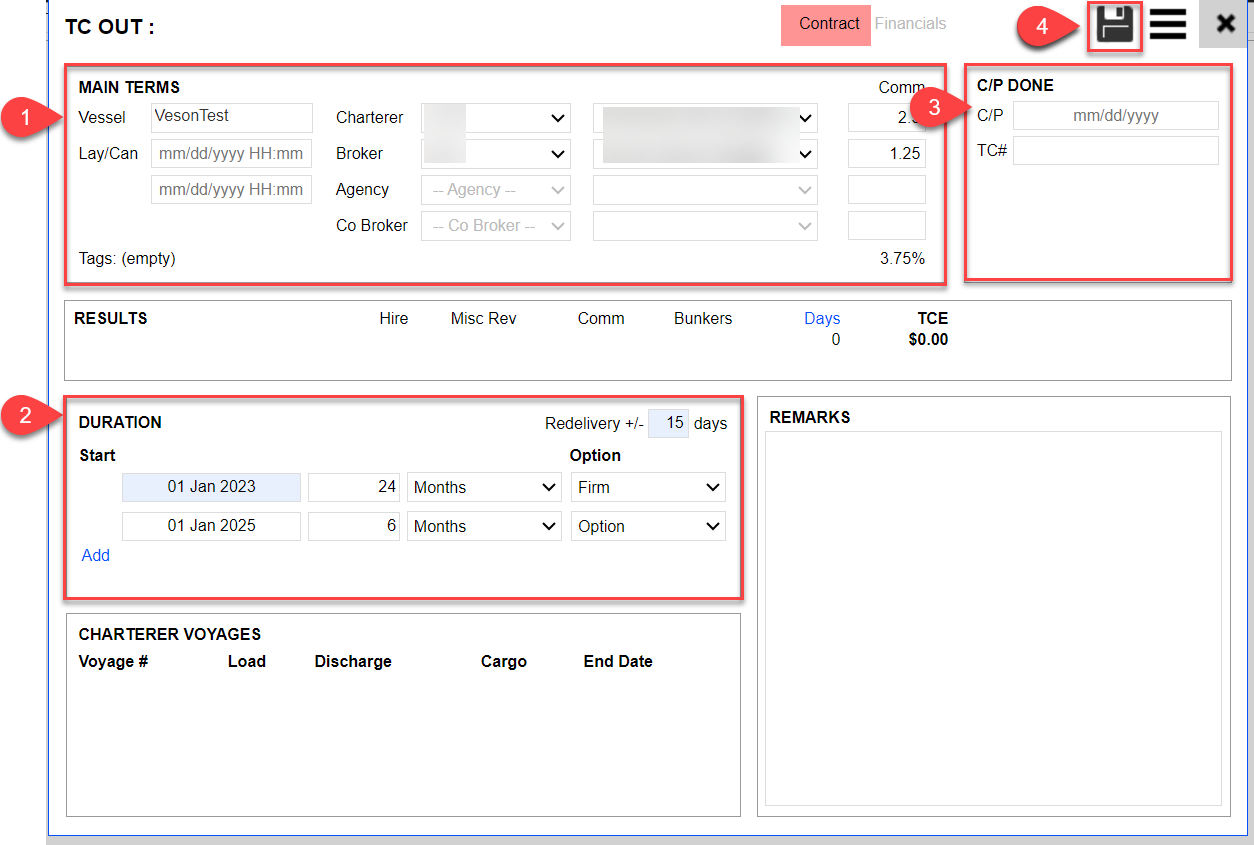This screenshot has width=1254, height=845.
Task: Expand the Co Broker dropdown
Action: click(x=495, y=226)
